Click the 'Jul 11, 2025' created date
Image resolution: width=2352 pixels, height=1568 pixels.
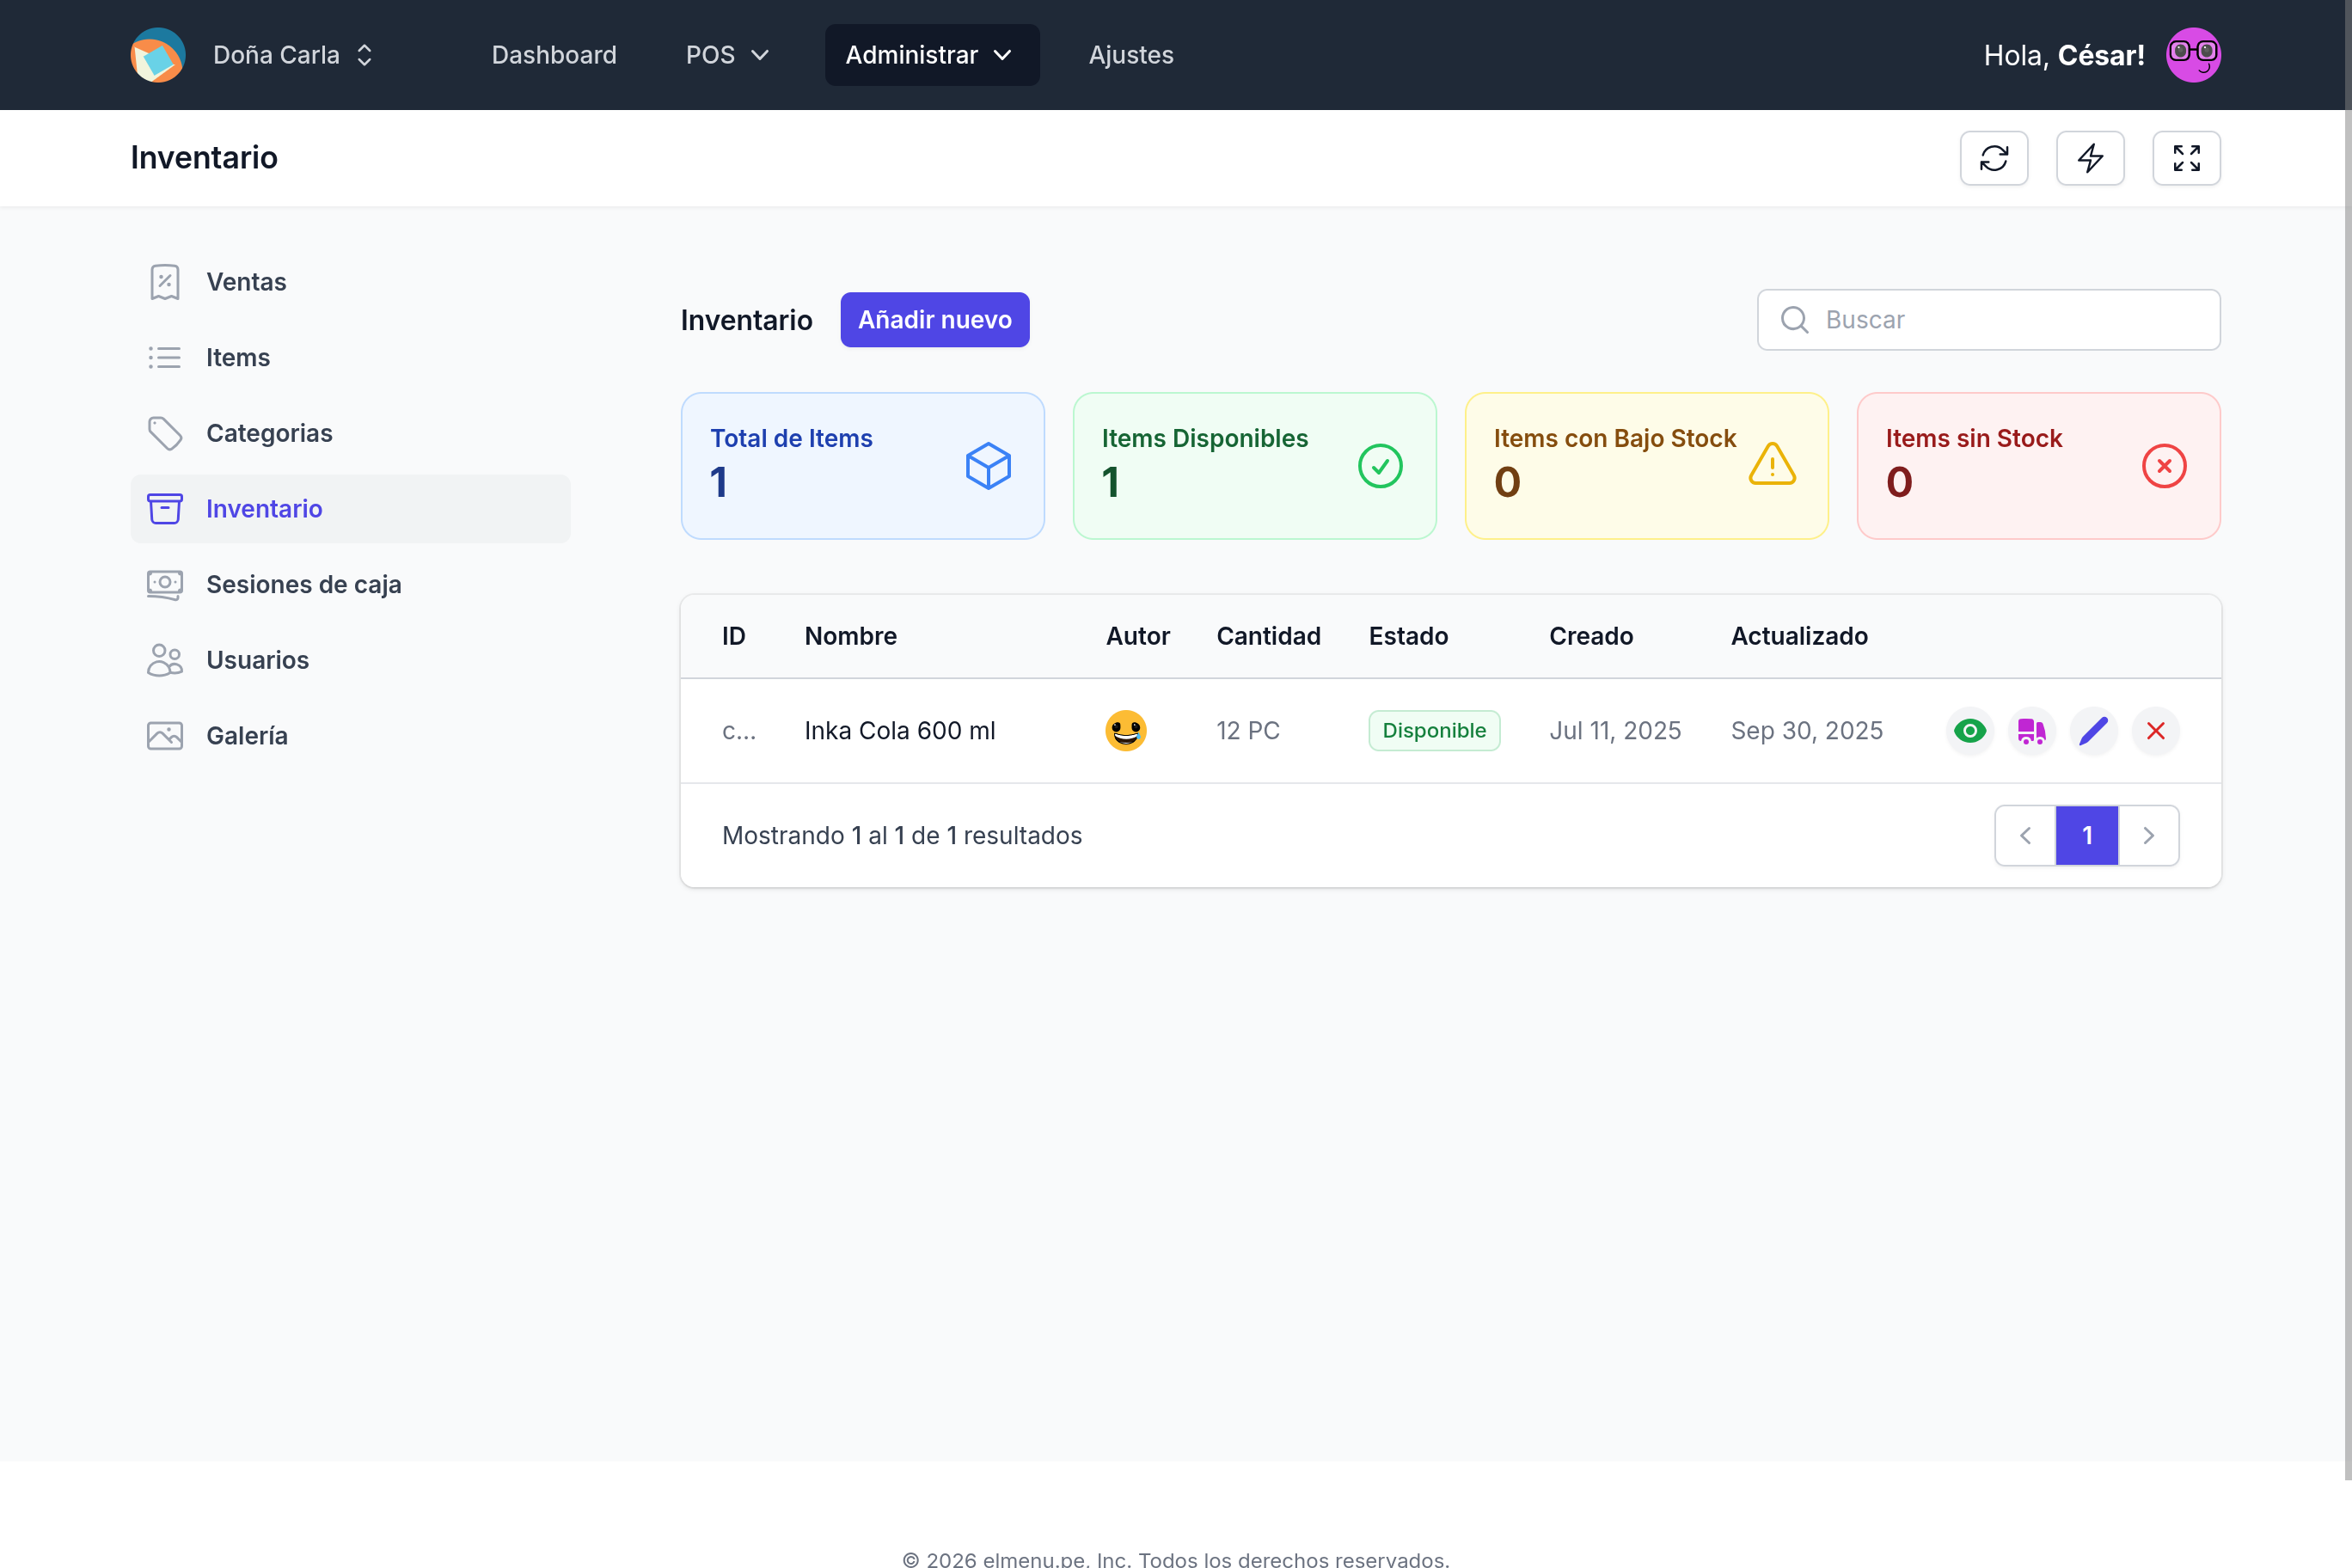(1614, 731)
